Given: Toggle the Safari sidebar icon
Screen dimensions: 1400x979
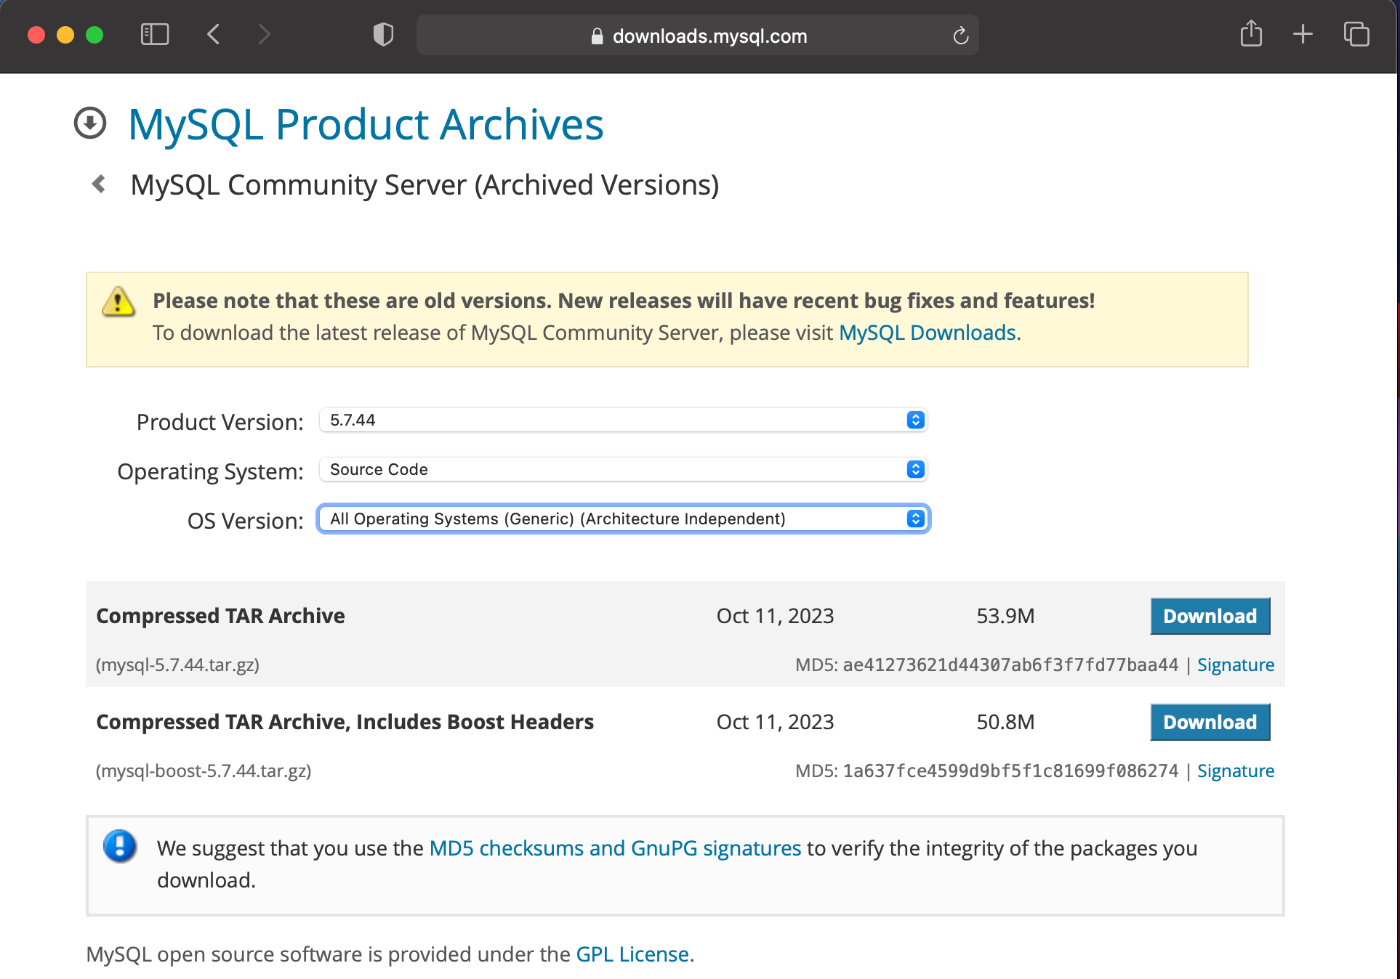Looking at the screenshot, I should tap(155, 35).
